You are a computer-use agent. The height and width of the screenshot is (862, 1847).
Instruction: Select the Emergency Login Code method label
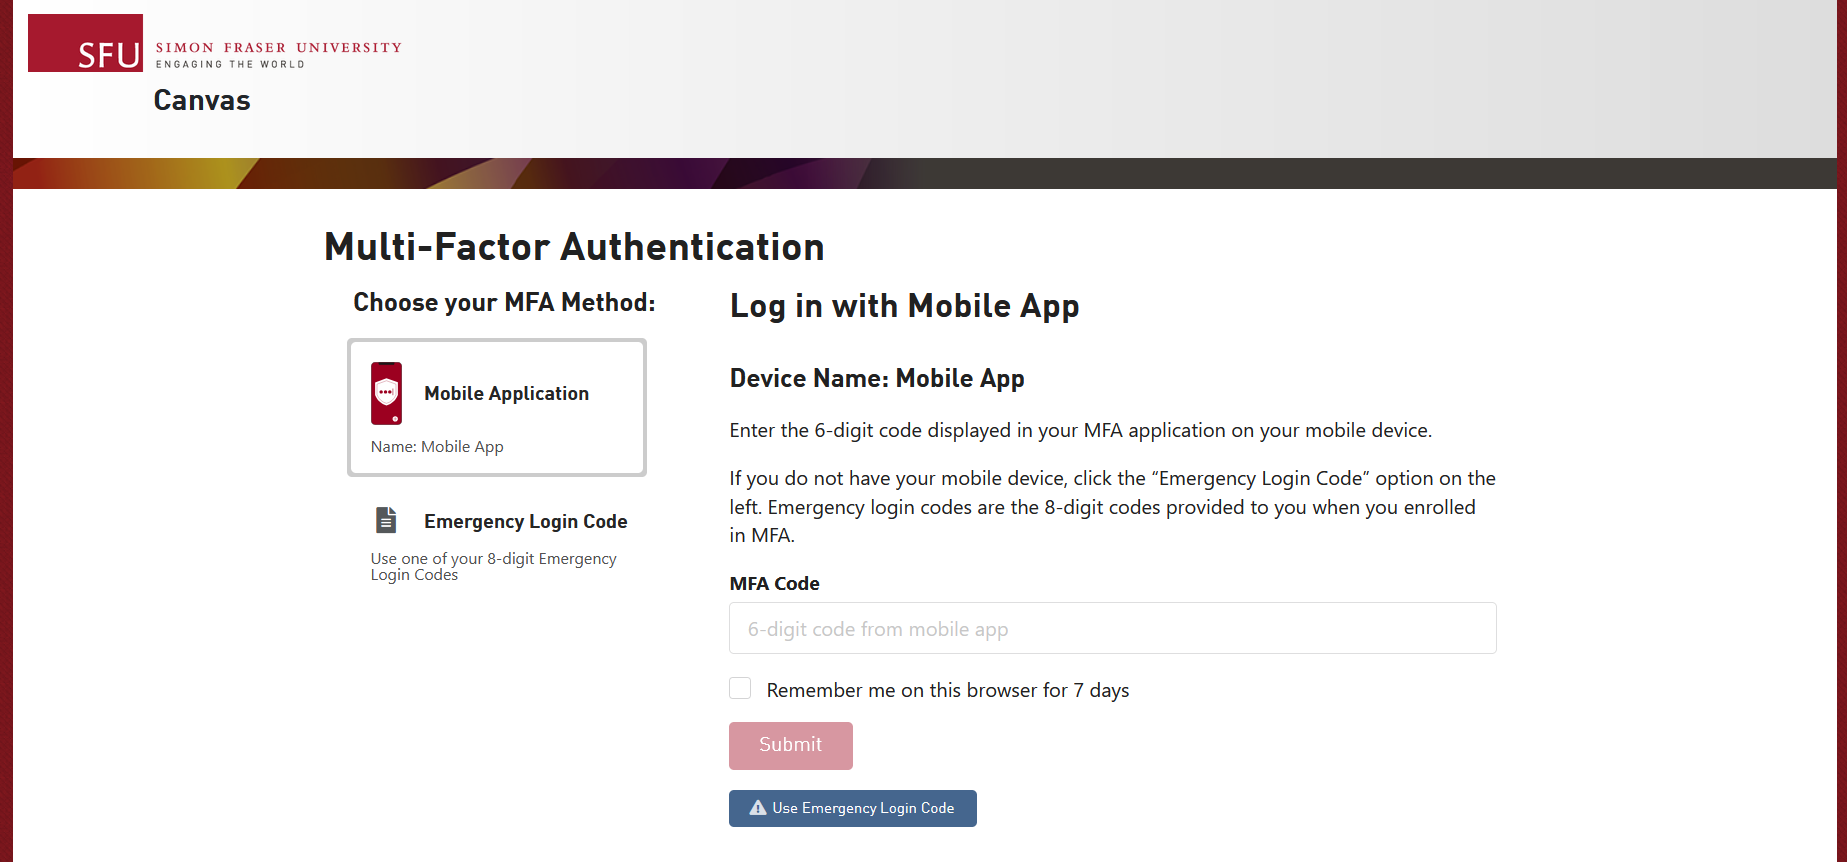525,521
